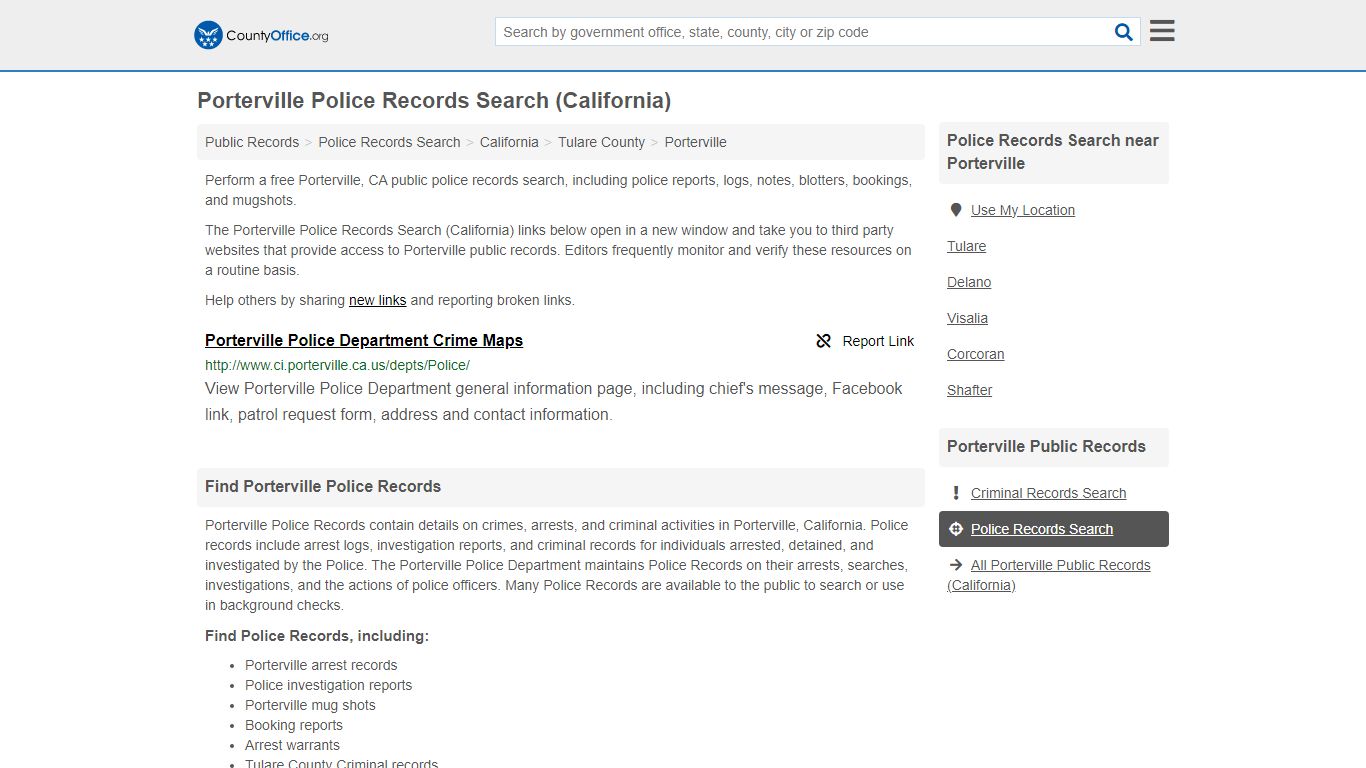Open Tulare nearby city link
Image resolution: width=1366 pixels, height=768 pixels.
click(966, 246)
